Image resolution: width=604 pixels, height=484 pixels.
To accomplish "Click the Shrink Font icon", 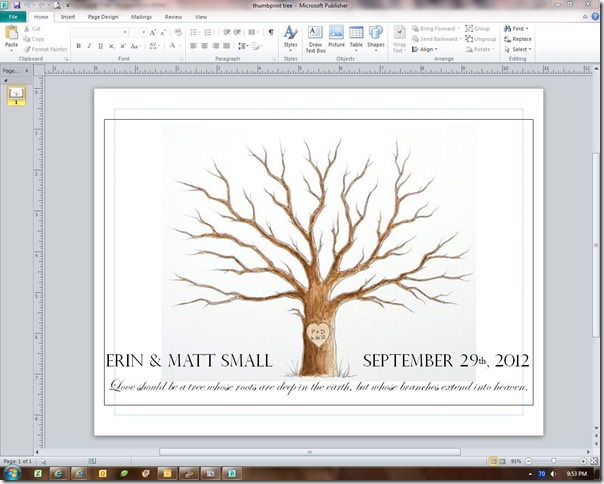I will pyautogui.click(x=163, y=32).
